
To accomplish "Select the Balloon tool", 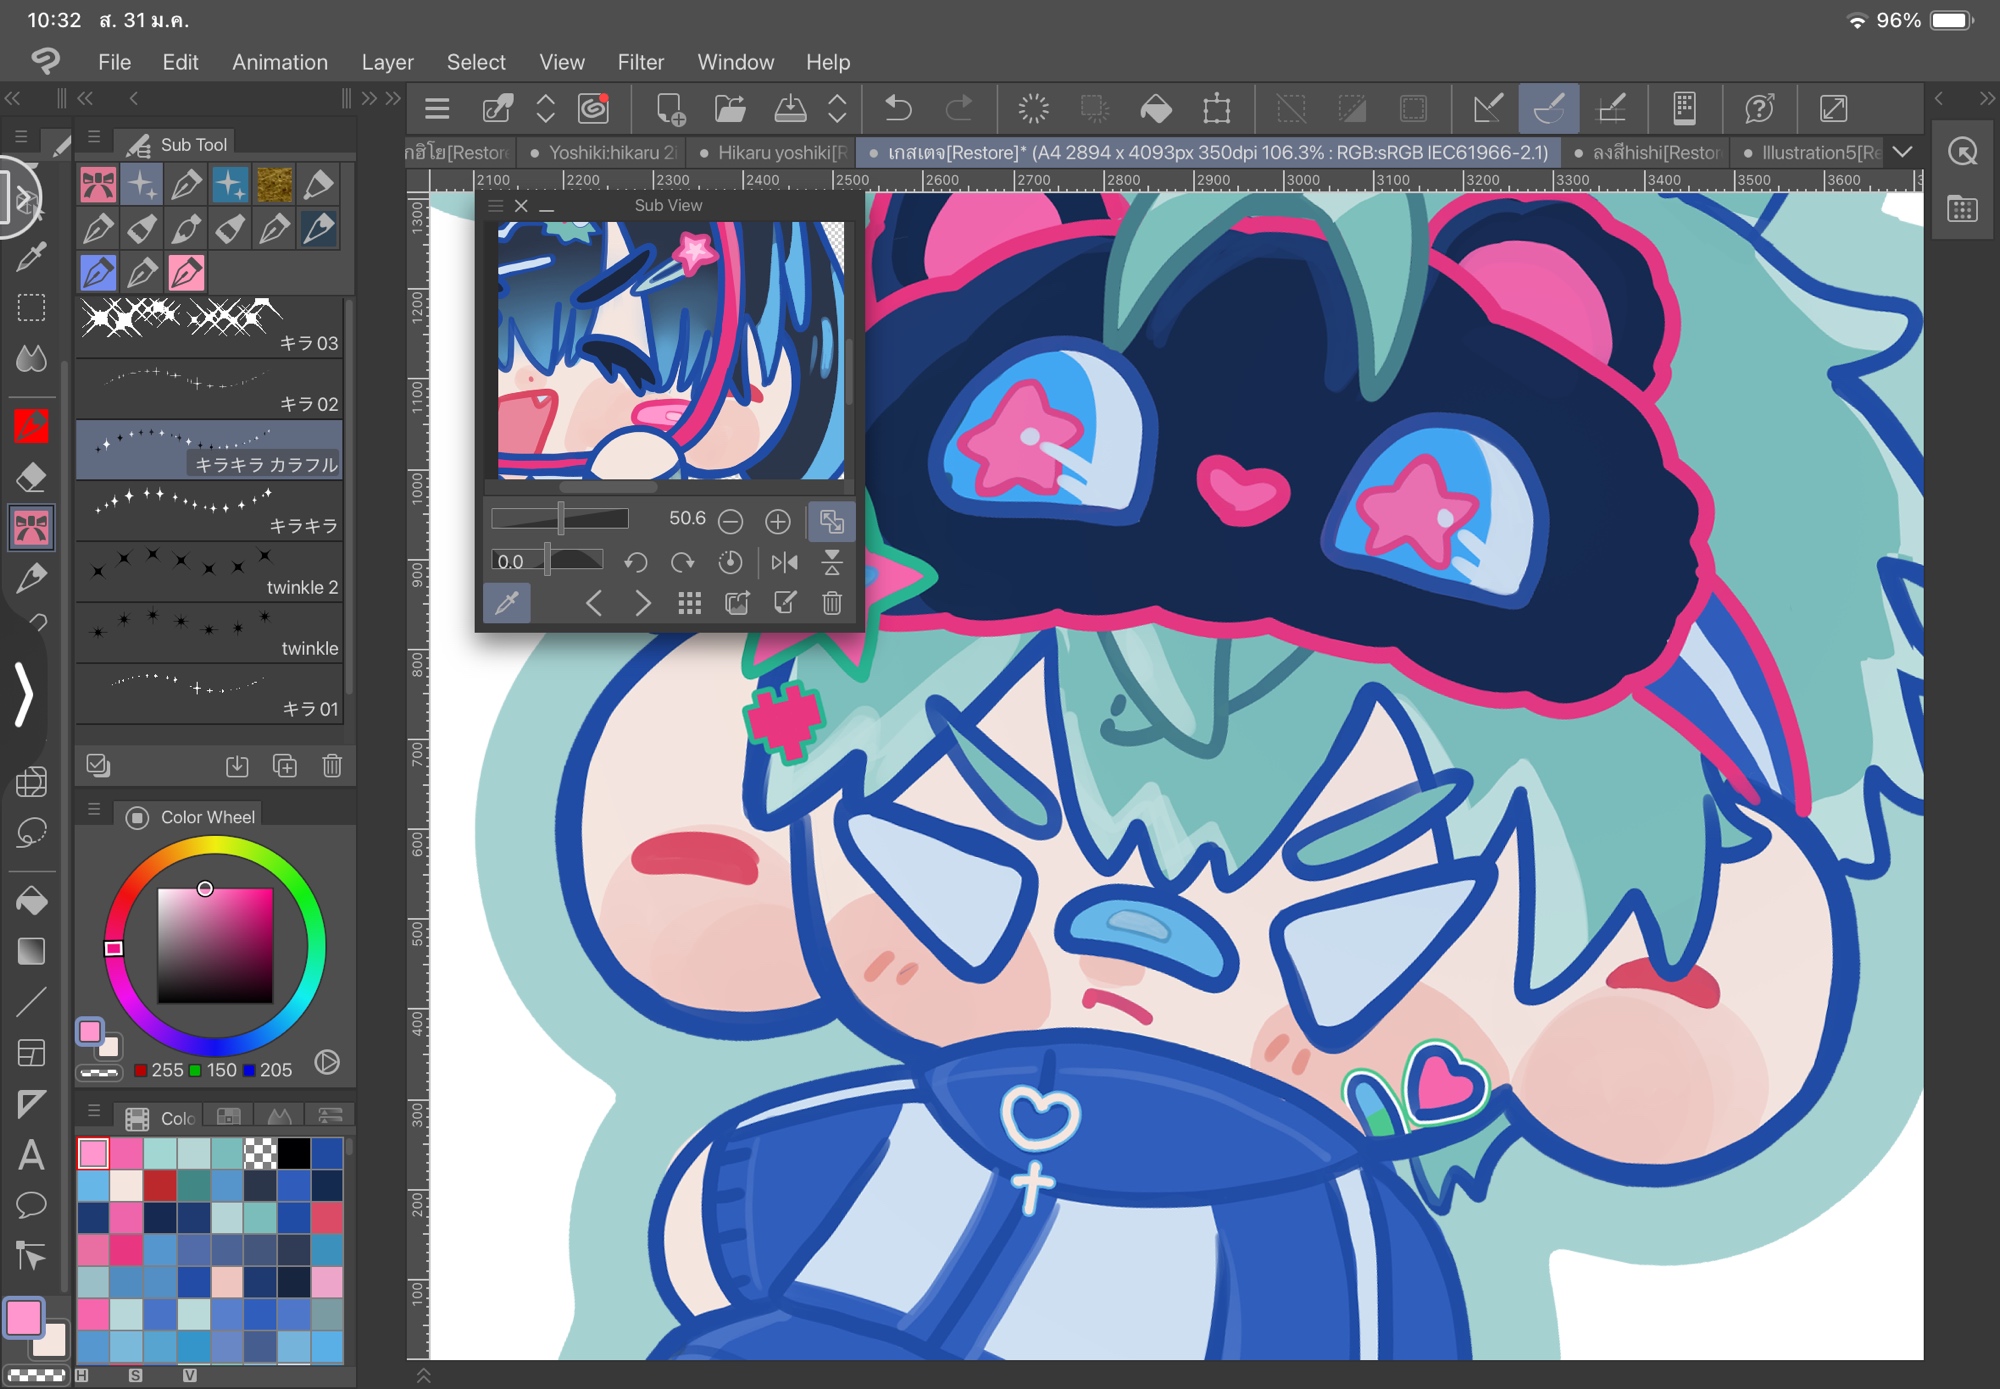I will [x=31, y=1205].
